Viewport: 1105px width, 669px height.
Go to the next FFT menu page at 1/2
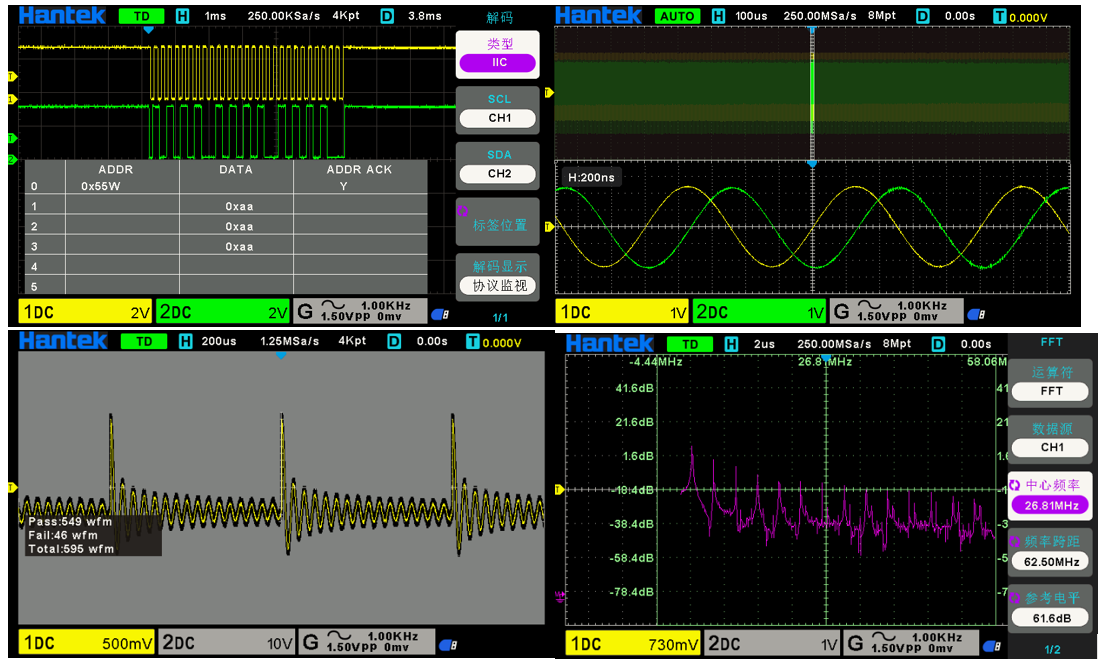point(1052,650)
